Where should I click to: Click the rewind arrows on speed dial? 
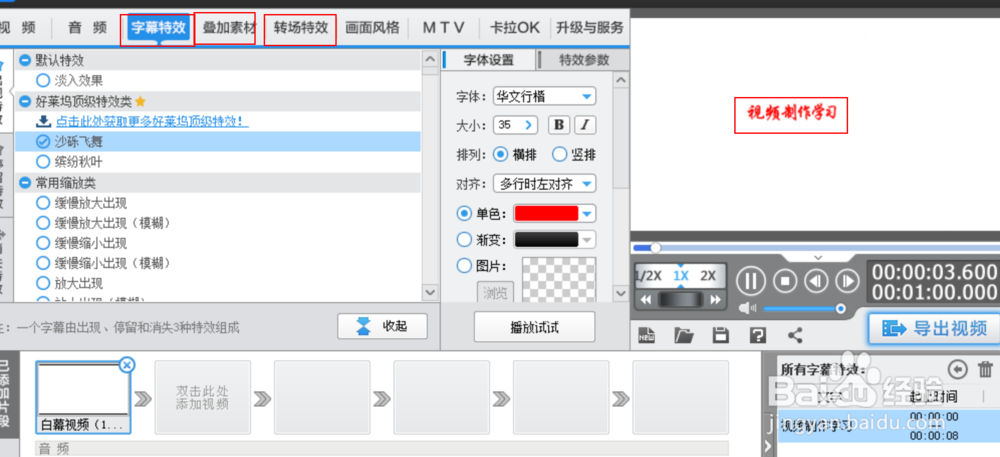tap(647, 300)
